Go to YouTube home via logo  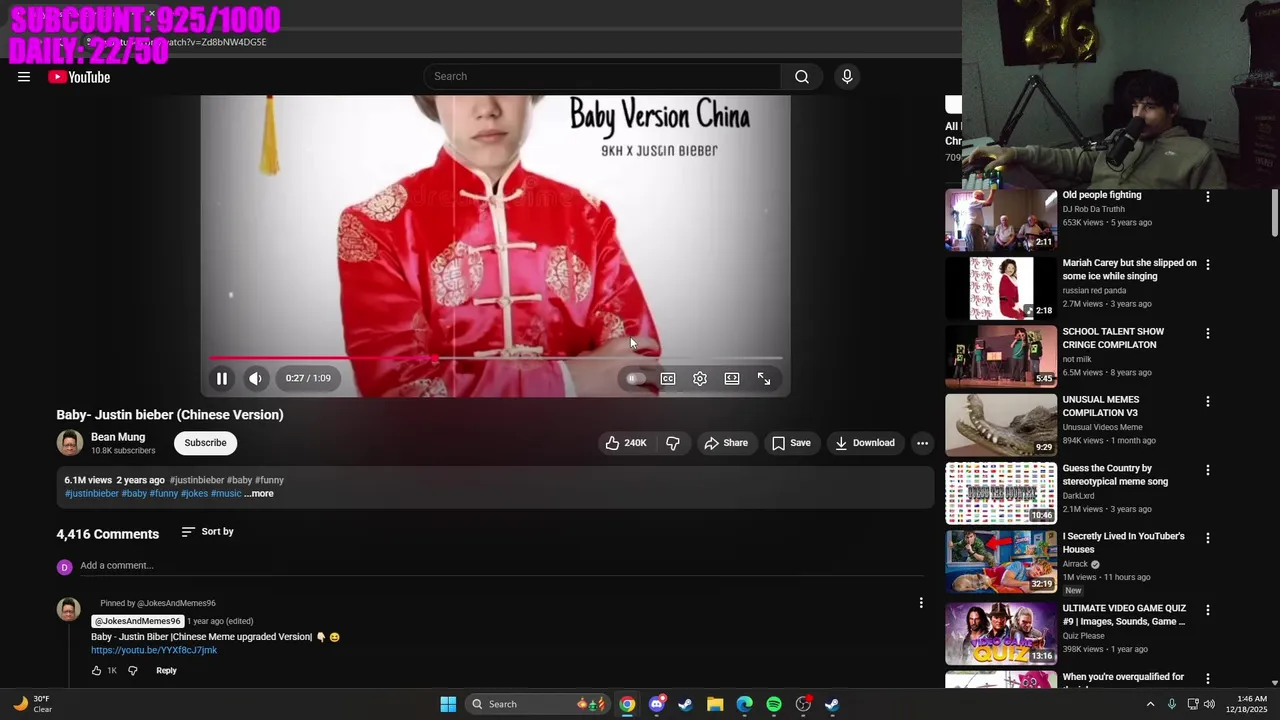click(x=79, y=77)
